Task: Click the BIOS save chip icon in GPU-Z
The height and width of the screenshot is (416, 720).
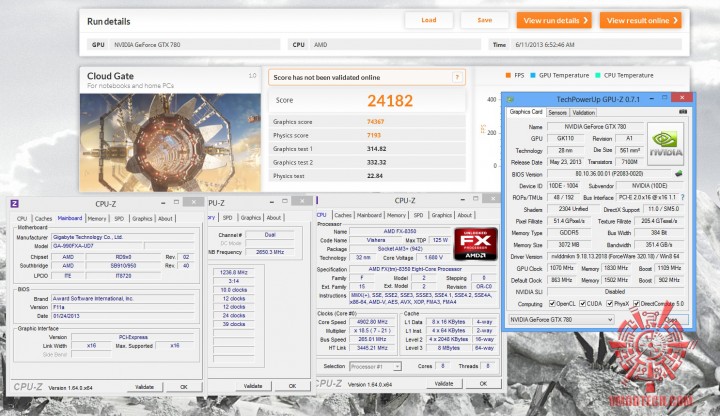Action: click(x=678, y=174)
